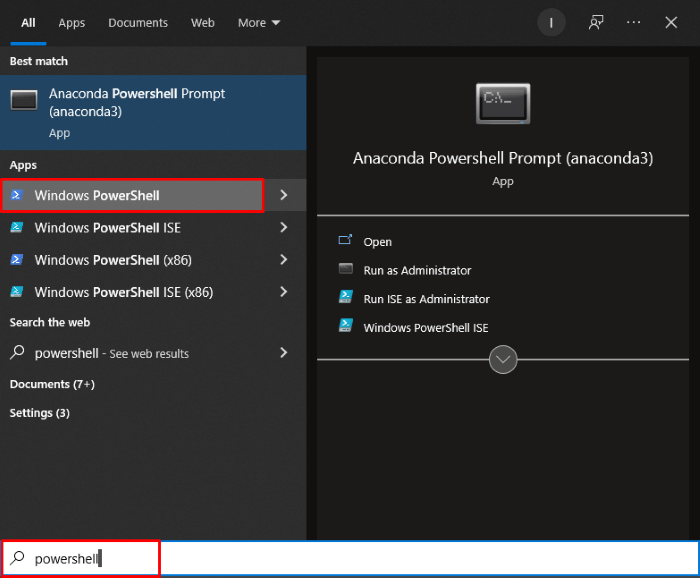Select Windows PowerShell ISE (x86) result text
The height and width of the screenshot is (578, 700).
pyautogui.click(x=124, y=292)
